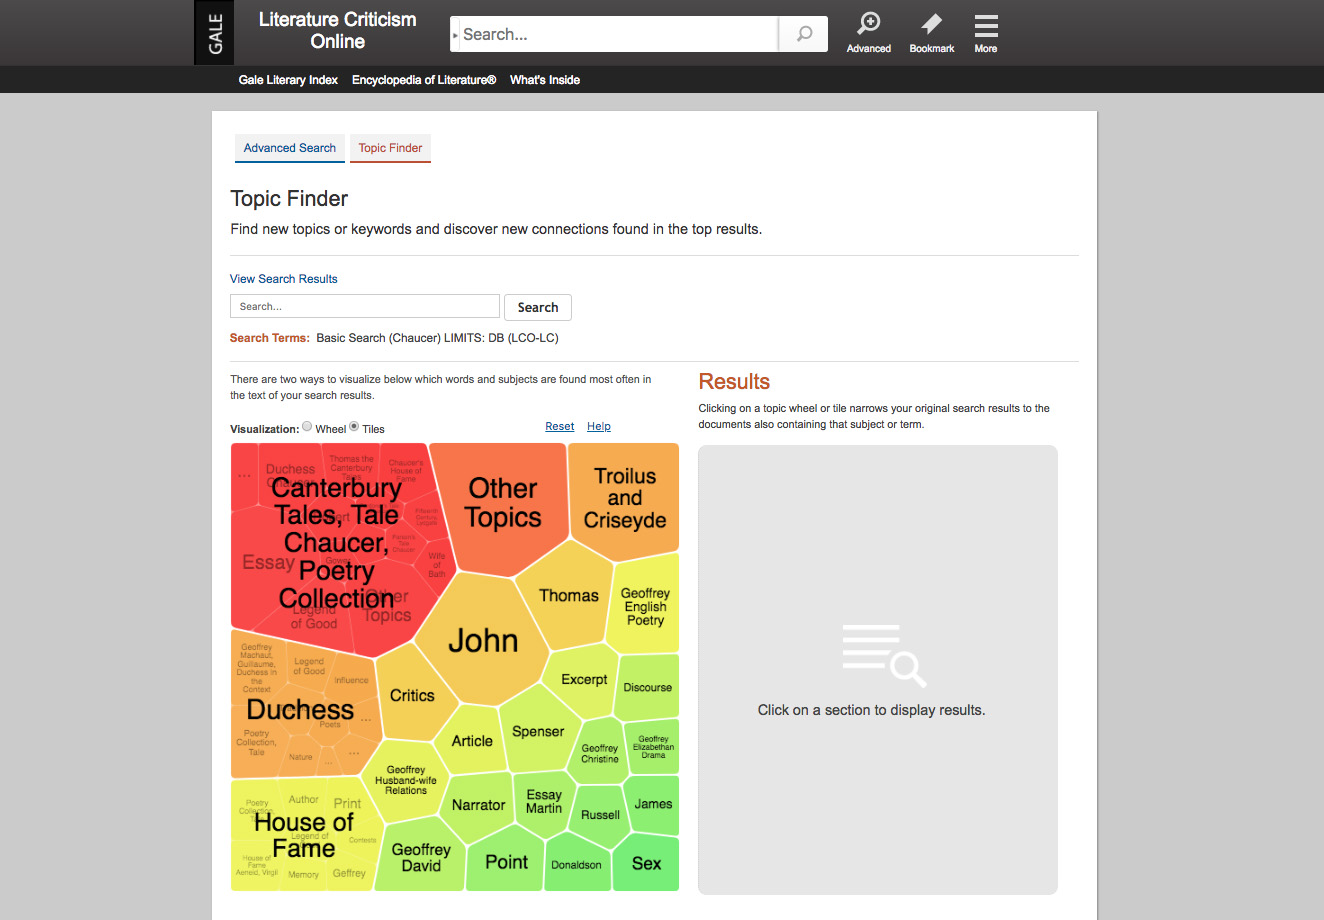The width and height of the screenshot is (1324, 920).
Task: Select the Troilus and Criseyde tile
Action: click(625, 498)
